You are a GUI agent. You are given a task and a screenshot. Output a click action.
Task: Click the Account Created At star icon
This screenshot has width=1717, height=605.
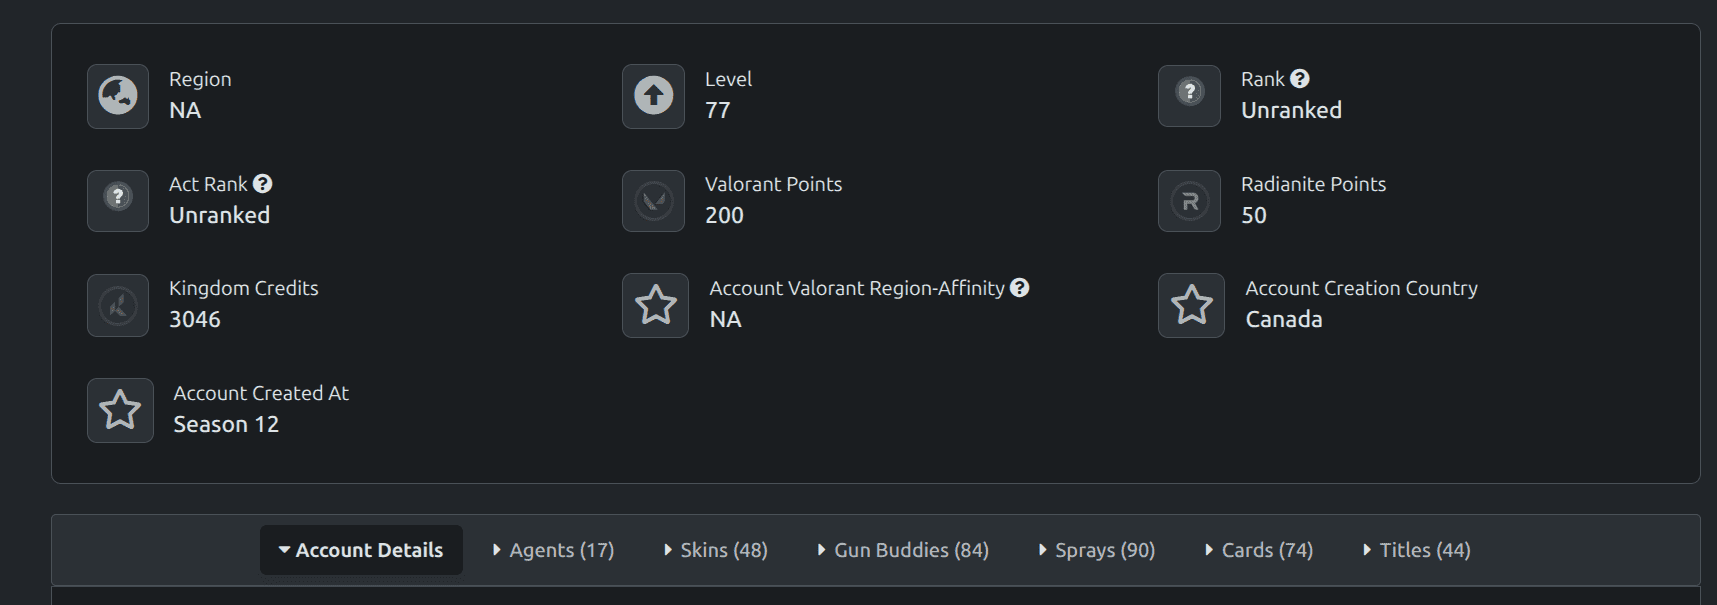point(120,410)
